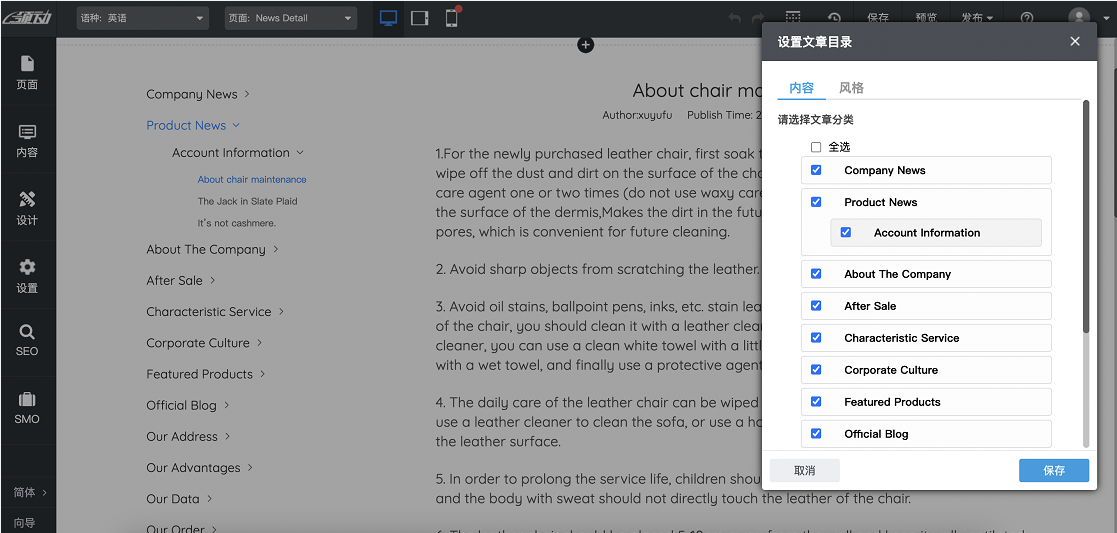Switch to mobile phone preview icon
This screenshot has width=1117, height=533.
coord(452,18)
